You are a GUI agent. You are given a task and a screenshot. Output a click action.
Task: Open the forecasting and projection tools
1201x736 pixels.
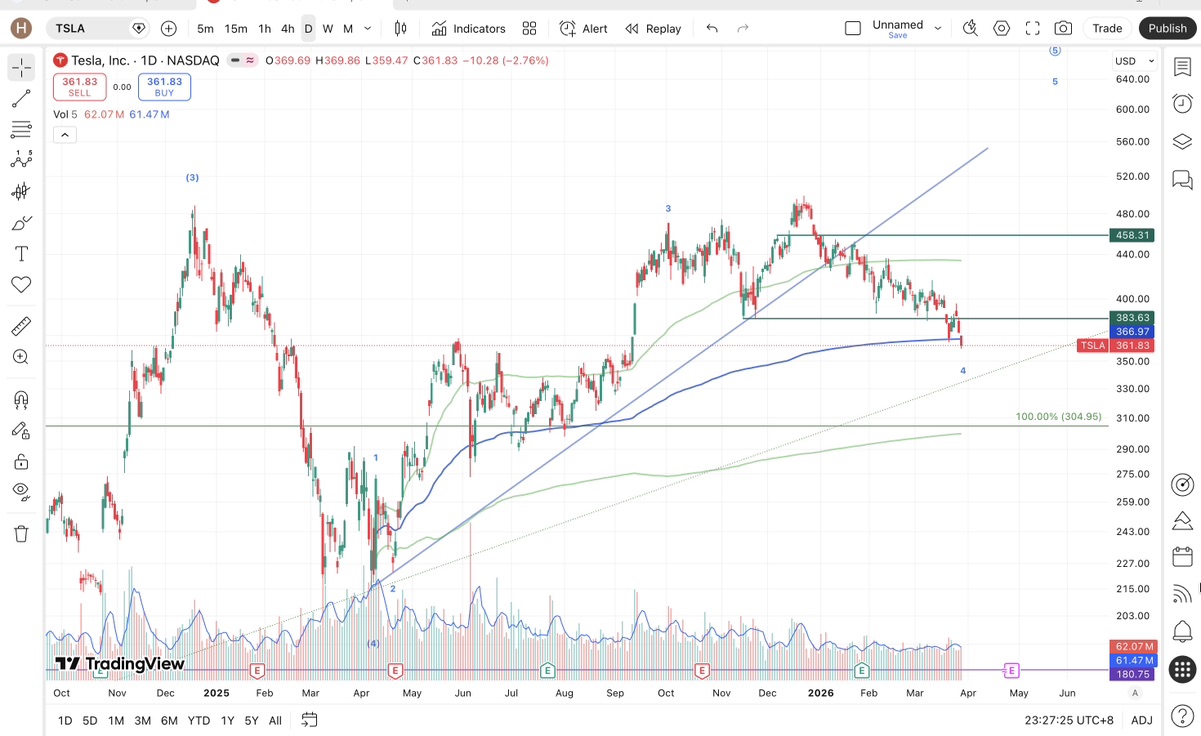[x=21, y=191]
